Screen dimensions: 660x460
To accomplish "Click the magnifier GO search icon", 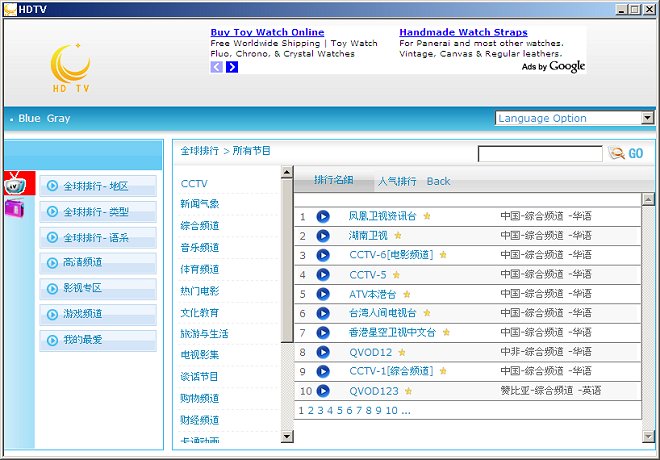I will 616,153.
